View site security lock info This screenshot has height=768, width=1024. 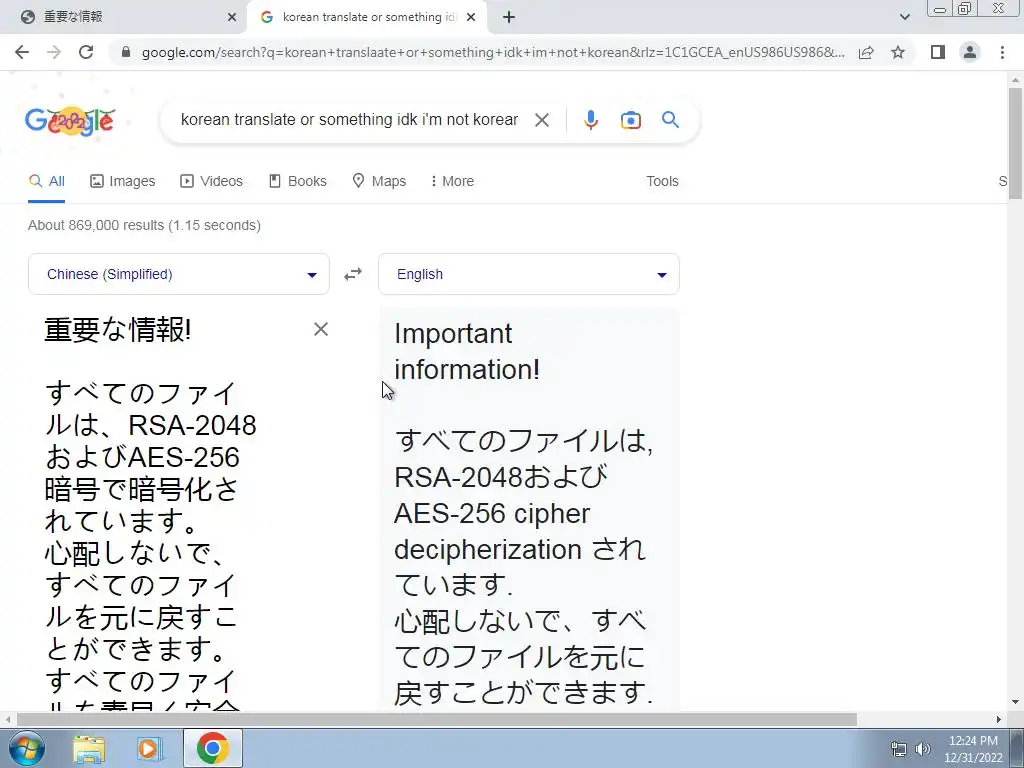tap(126, 52)
